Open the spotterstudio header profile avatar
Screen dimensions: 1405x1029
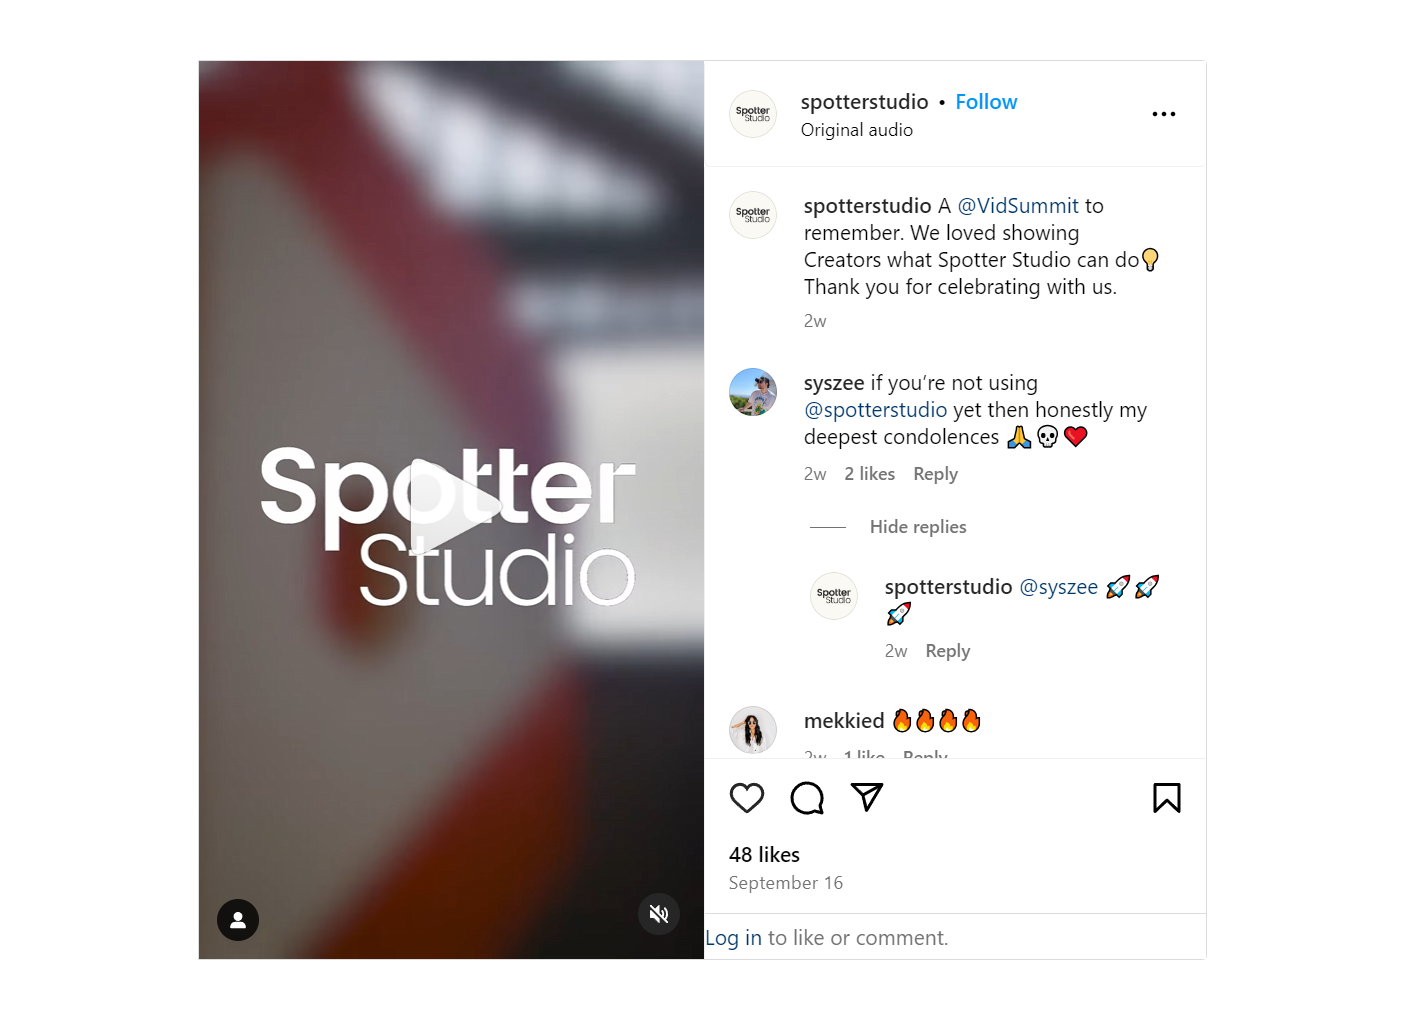(753, 114)
